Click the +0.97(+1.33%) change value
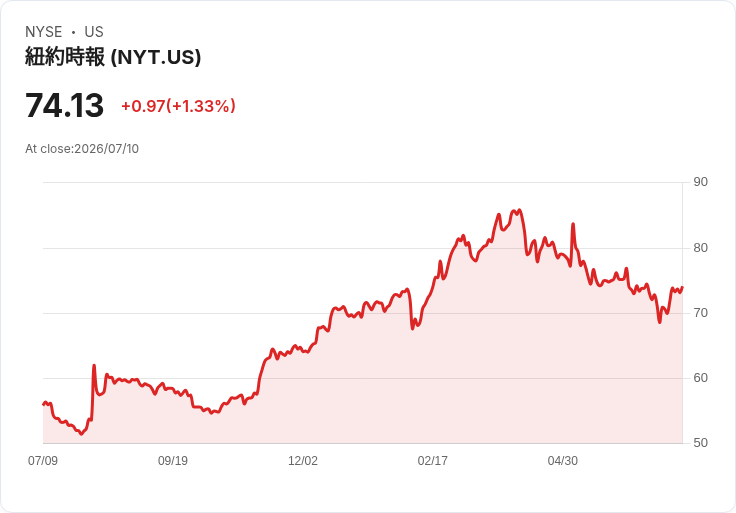This screenshot has height=513, width=736. 178,106
